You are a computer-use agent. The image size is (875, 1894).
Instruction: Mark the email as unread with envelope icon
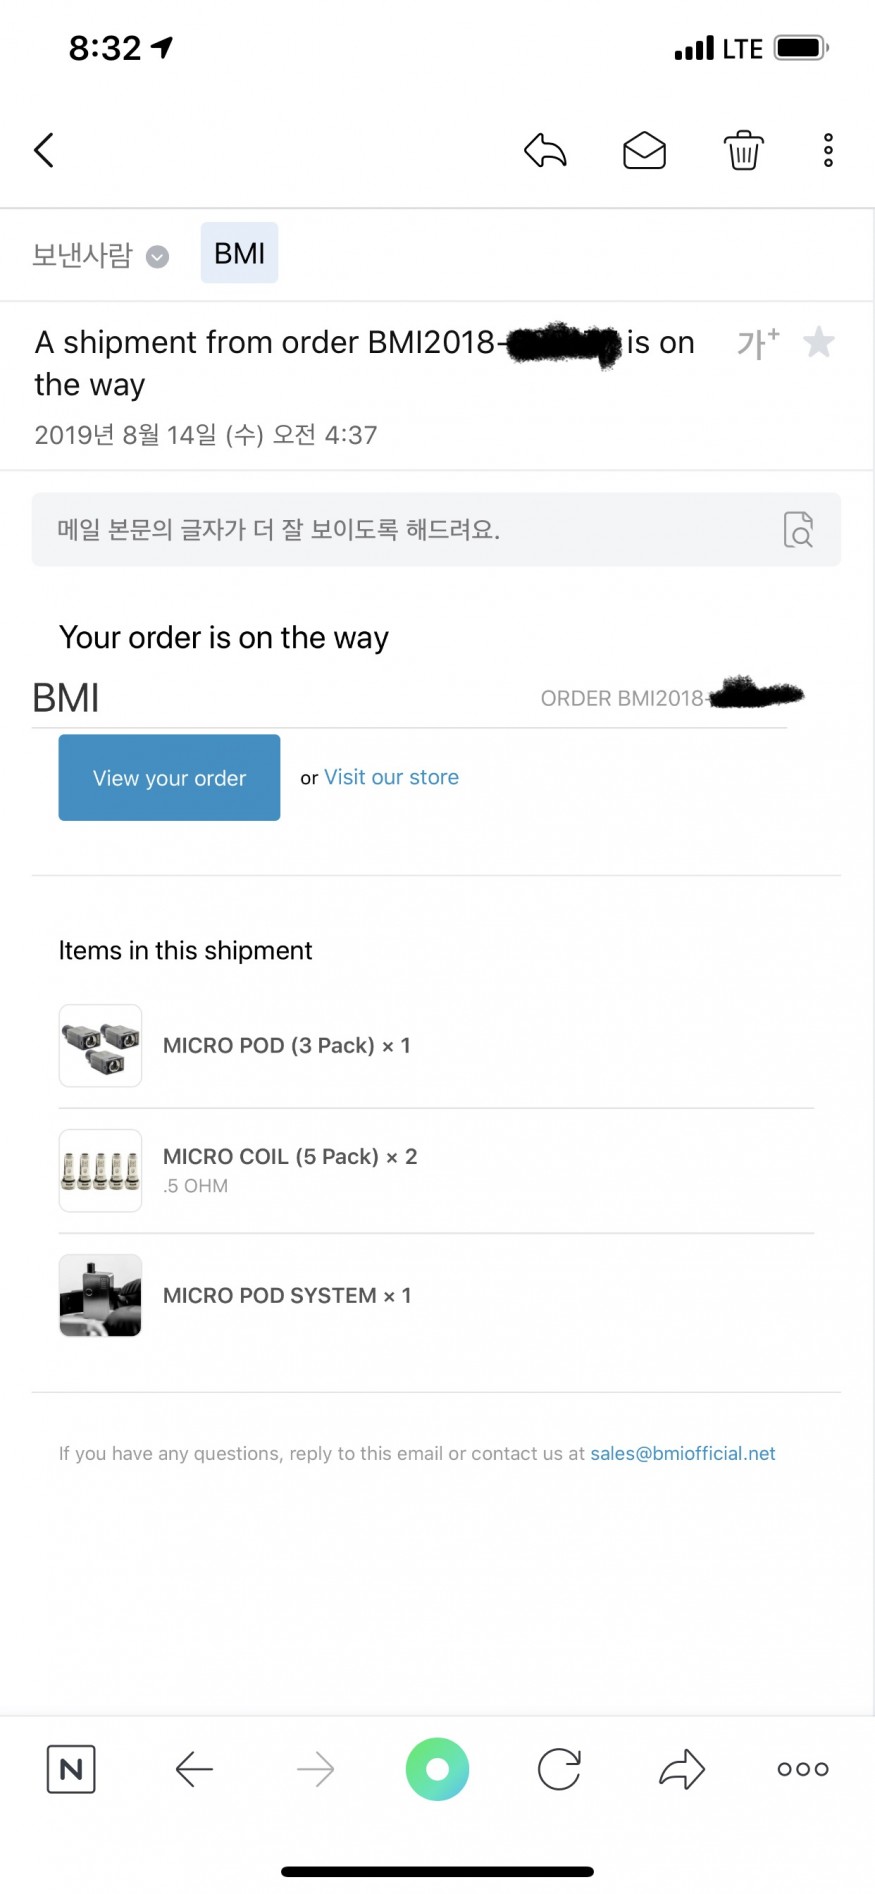tap(644, 151)
